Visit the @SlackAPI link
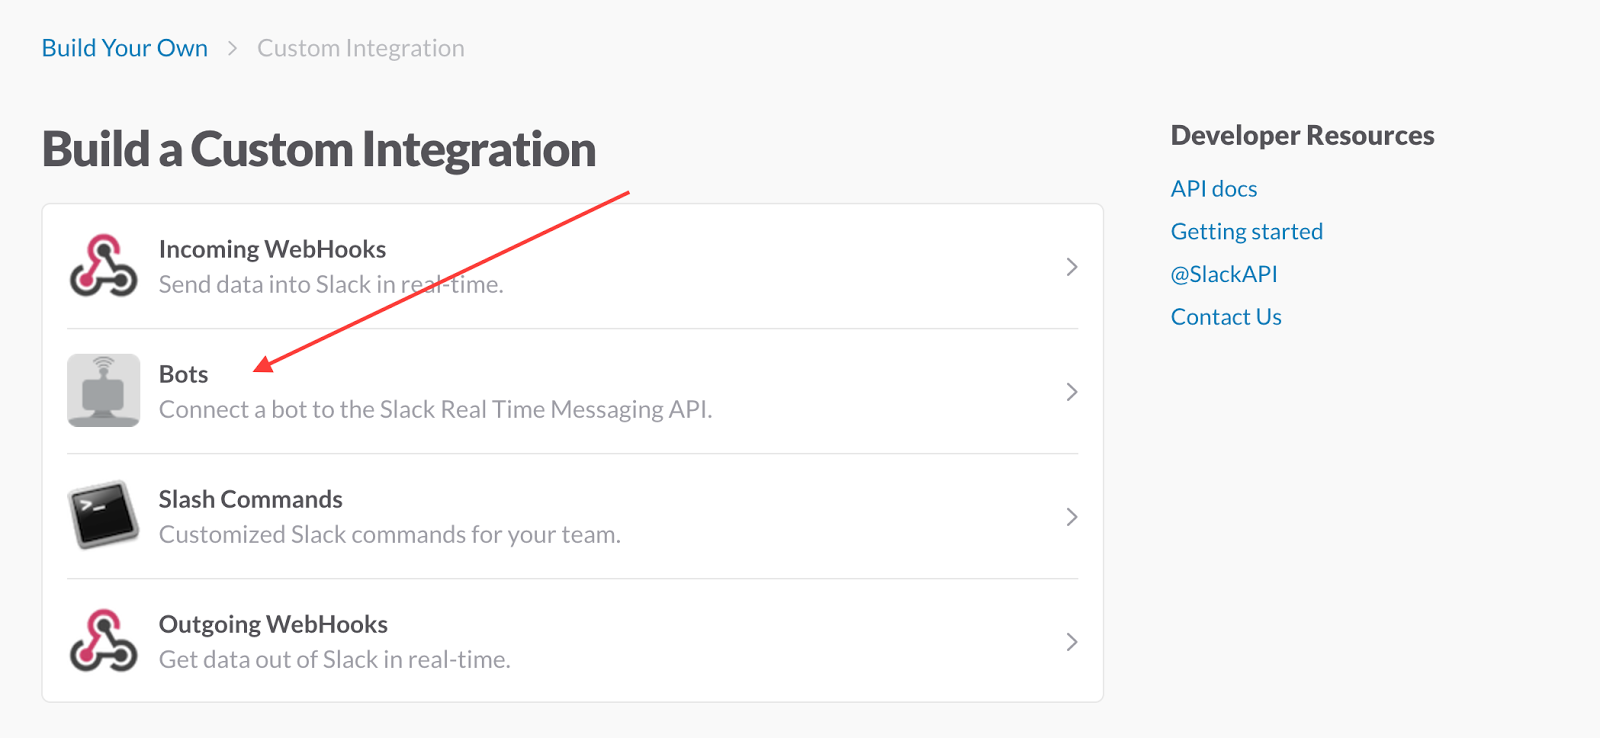1600x738 pixels. tap(1224, 274)
